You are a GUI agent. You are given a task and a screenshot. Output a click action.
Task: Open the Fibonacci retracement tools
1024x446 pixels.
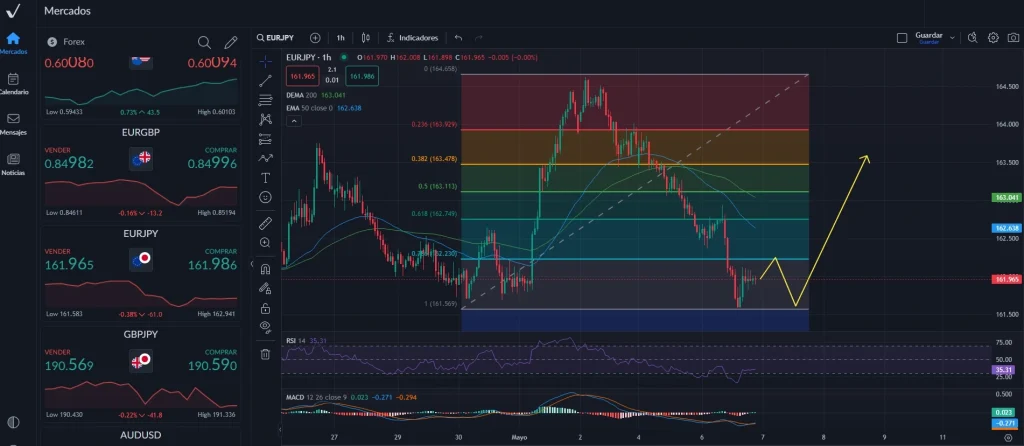(x=265, y=100)
